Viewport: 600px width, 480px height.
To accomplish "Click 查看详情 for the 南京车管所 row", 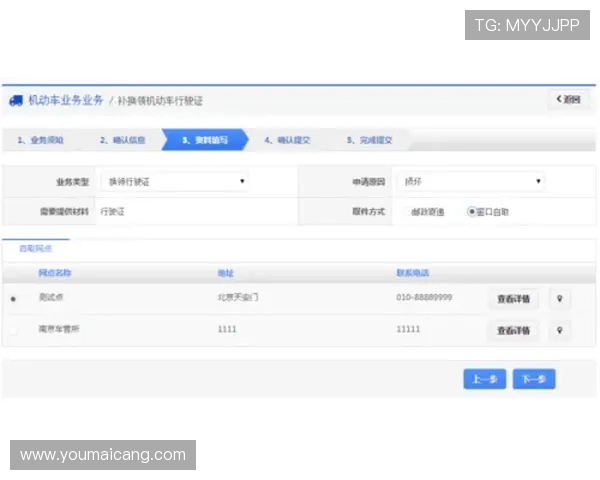I will click(x=513, y=331).
